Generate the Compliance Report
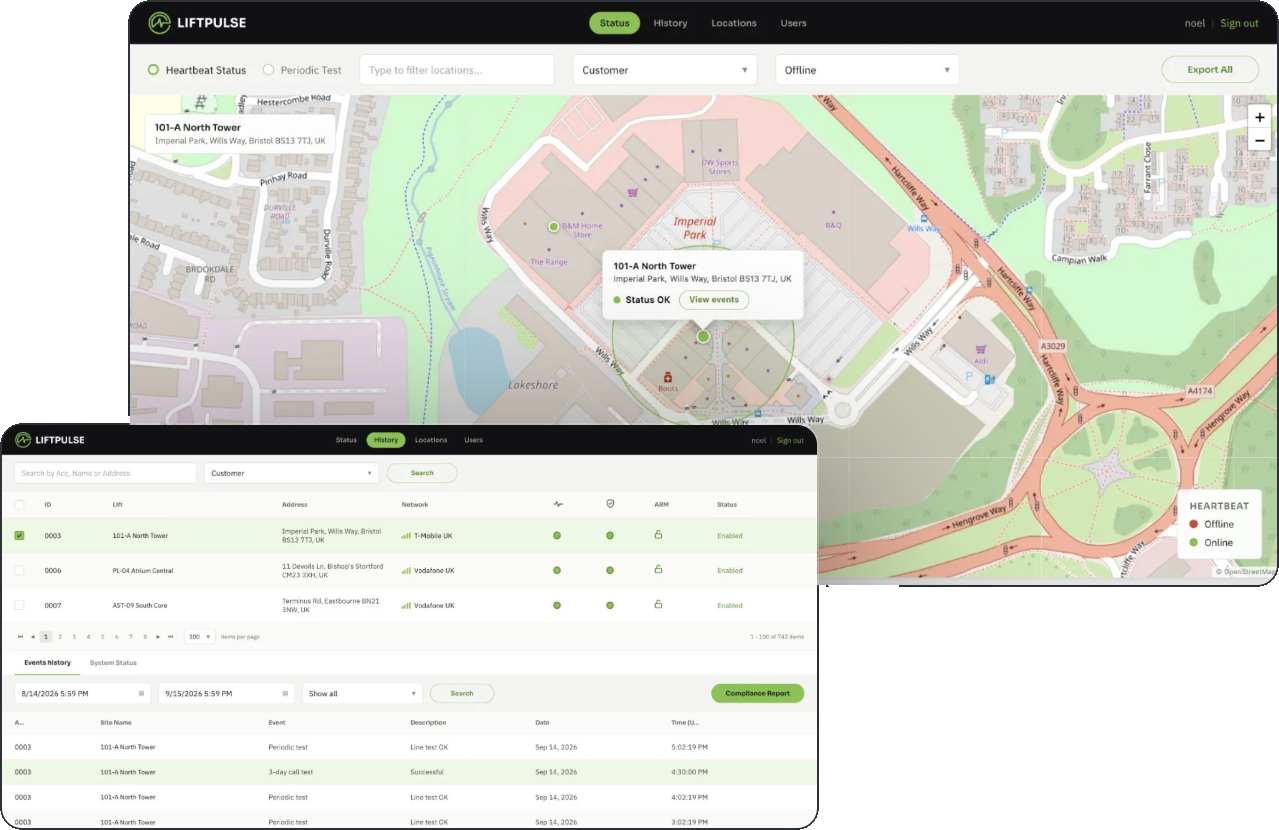The image size is (1279, 830). click(757, 693)
